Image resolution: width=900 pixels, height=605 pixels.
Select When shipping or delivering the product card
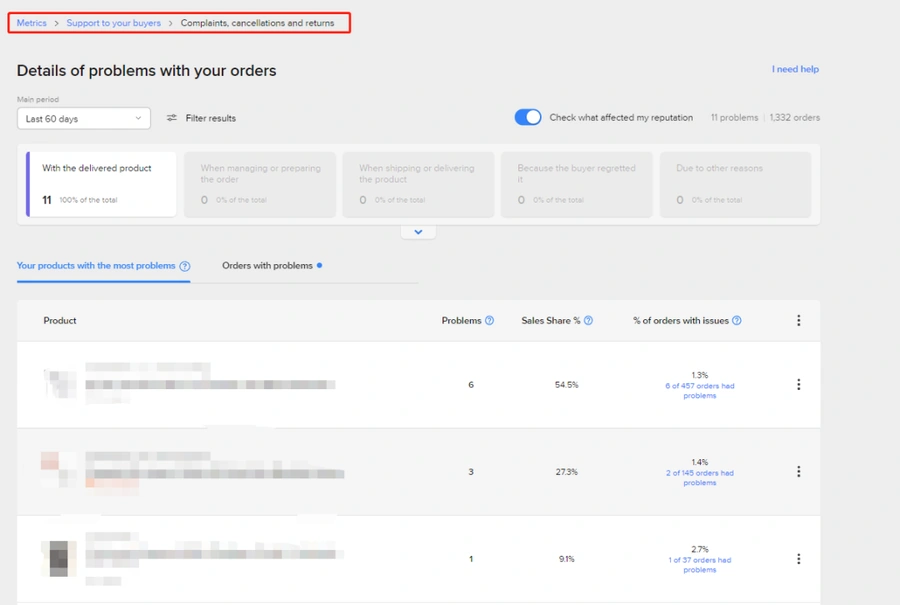(418, 184)
